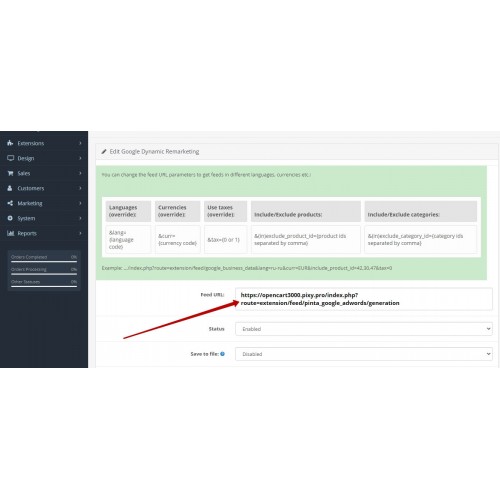Click the System gear icon
The image size is (500, 500).
(x=10, y=218)
